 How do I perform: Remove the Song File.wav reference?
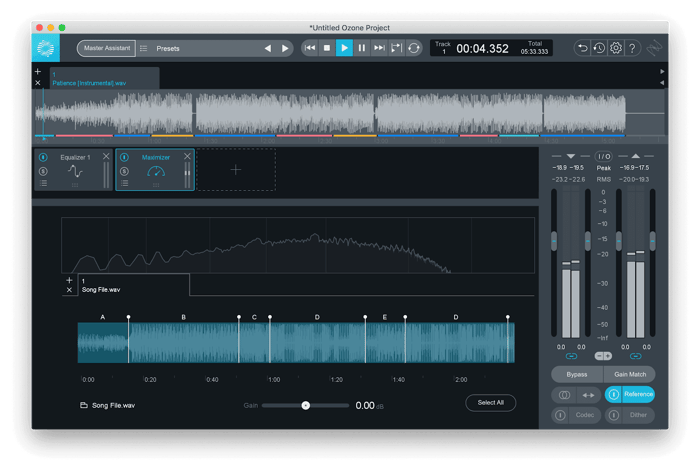pos(69,290)
